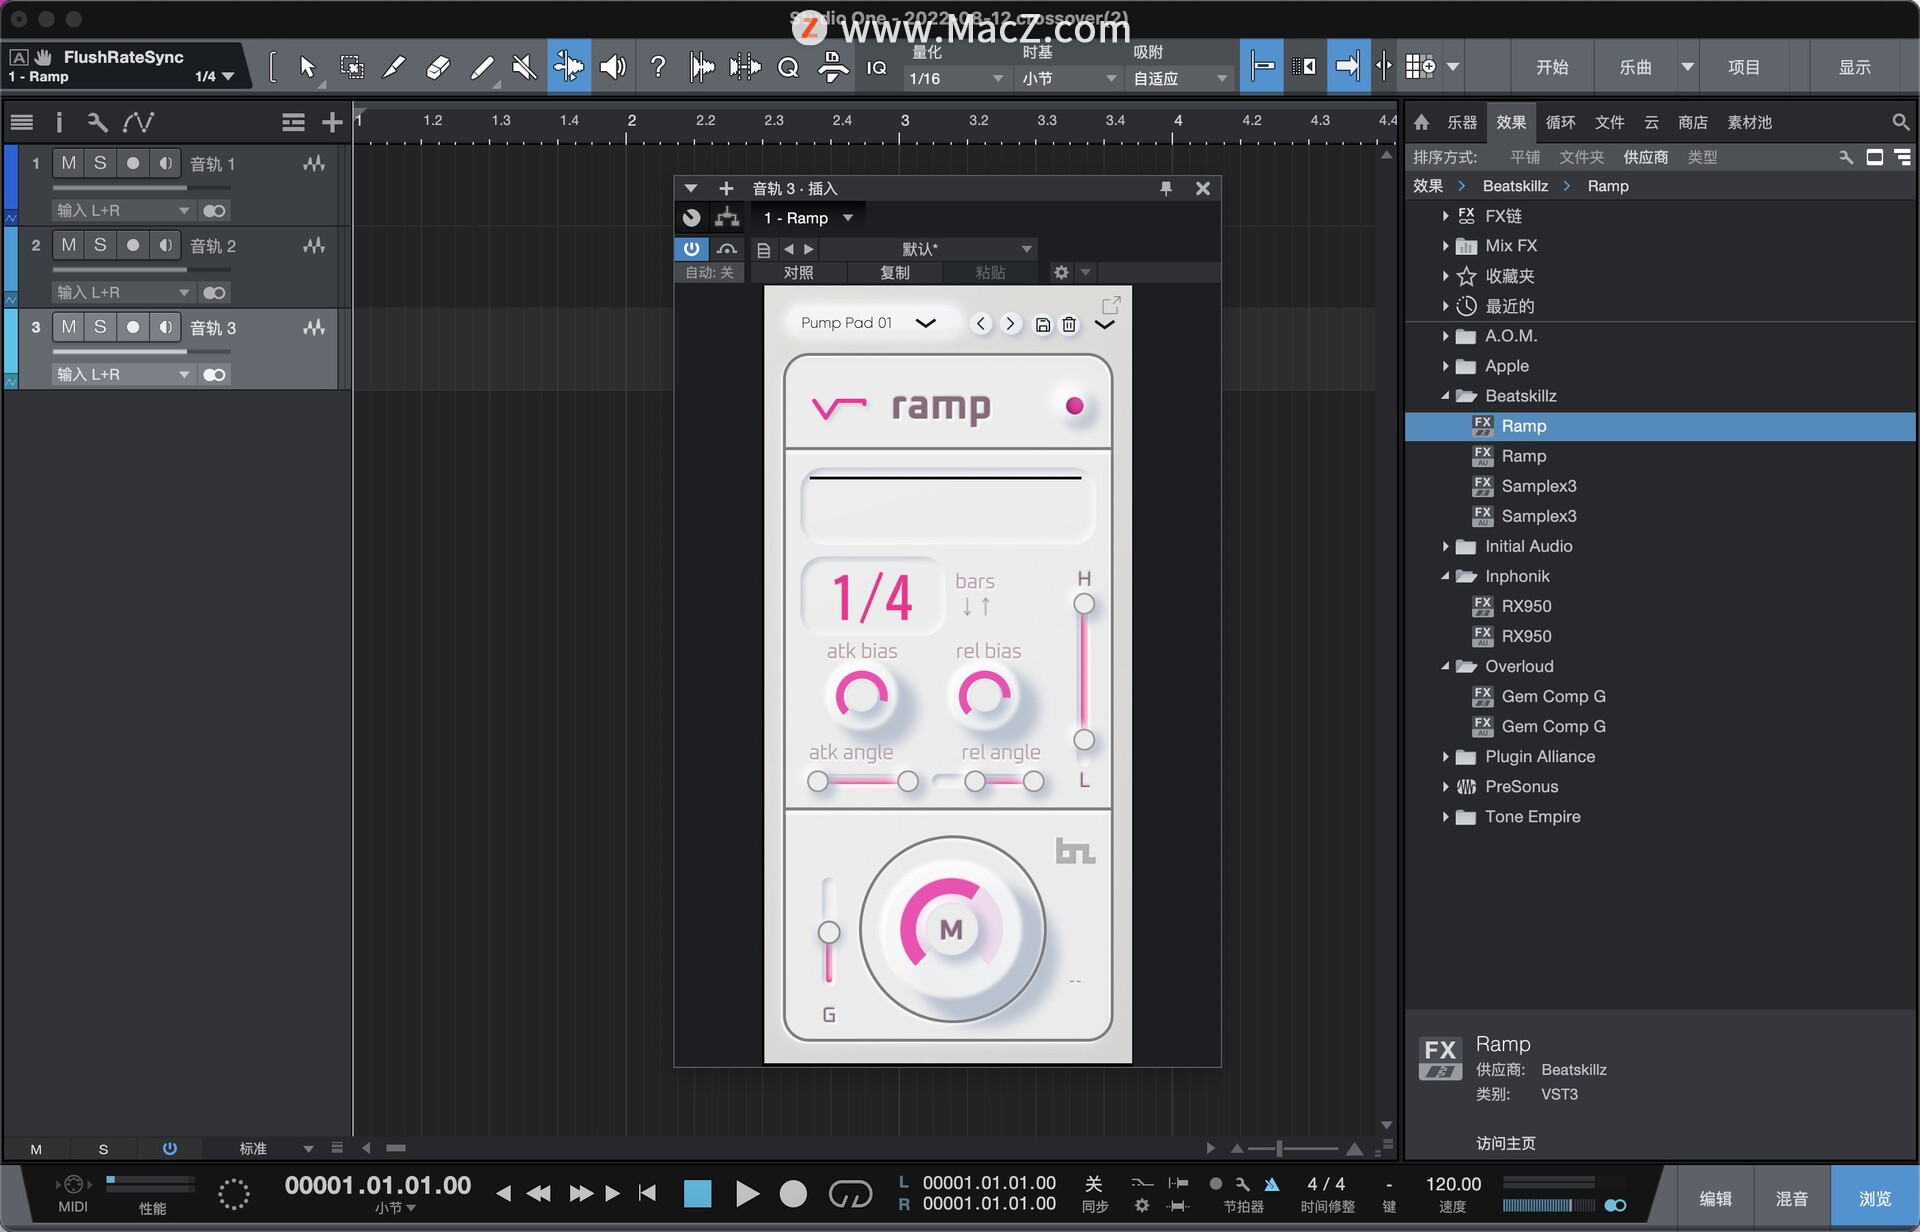Go to next Ramp preset arrow
The image size is (1920, 1232).
[1010, 323]
